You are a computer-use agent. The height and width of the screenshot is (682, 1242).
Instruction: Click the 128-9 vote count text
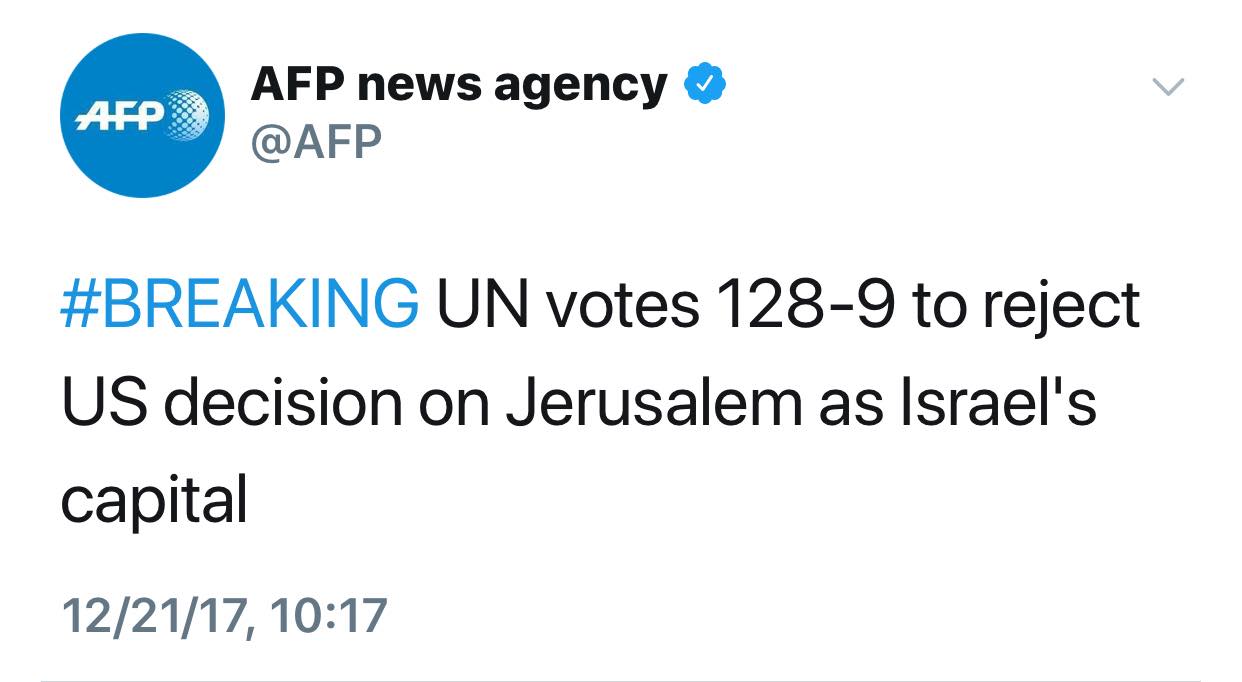(804, 305)
